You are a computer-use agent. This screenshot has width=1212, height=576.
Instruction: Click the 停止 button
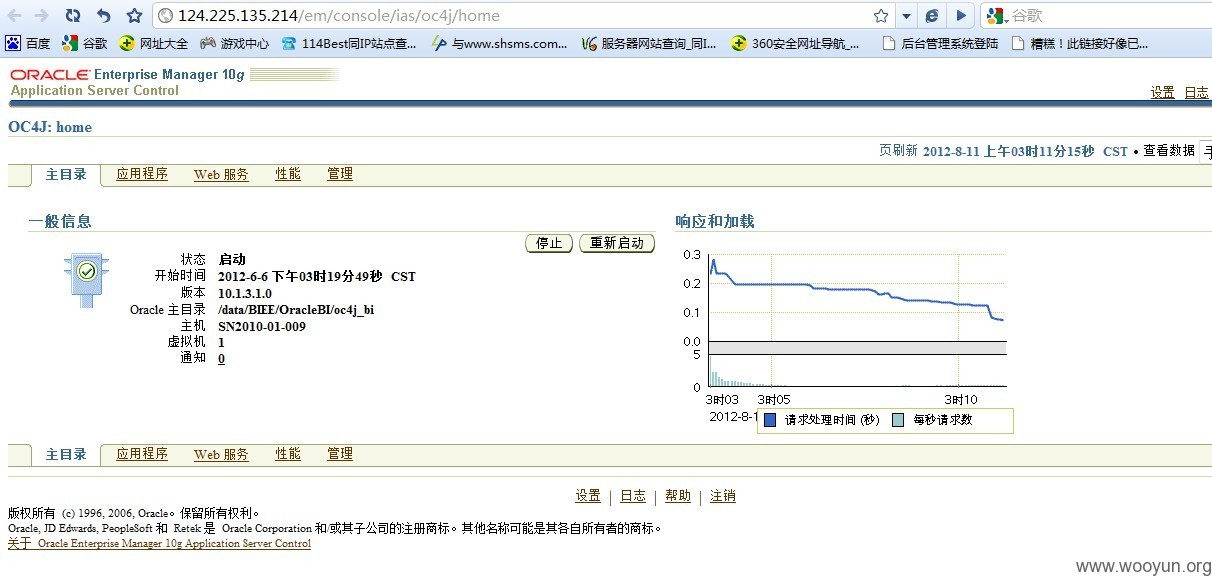click(x=549, y=243)
